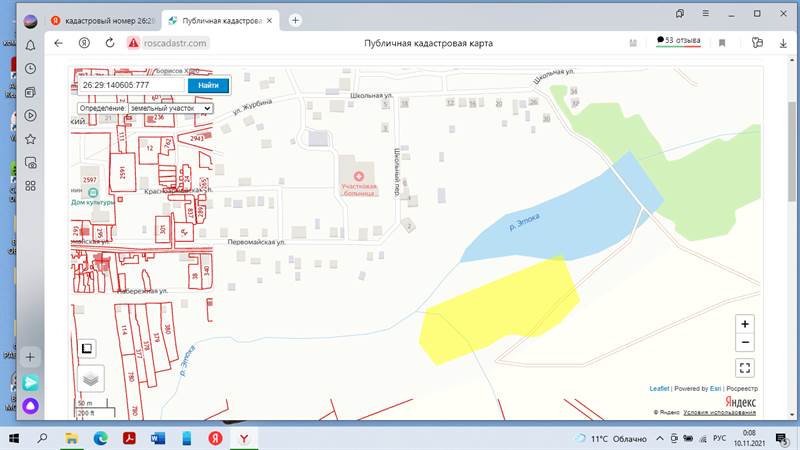
Task: Toggle reader mode icon in address bar
Action: pyautogui.click(x=632, y=43)
